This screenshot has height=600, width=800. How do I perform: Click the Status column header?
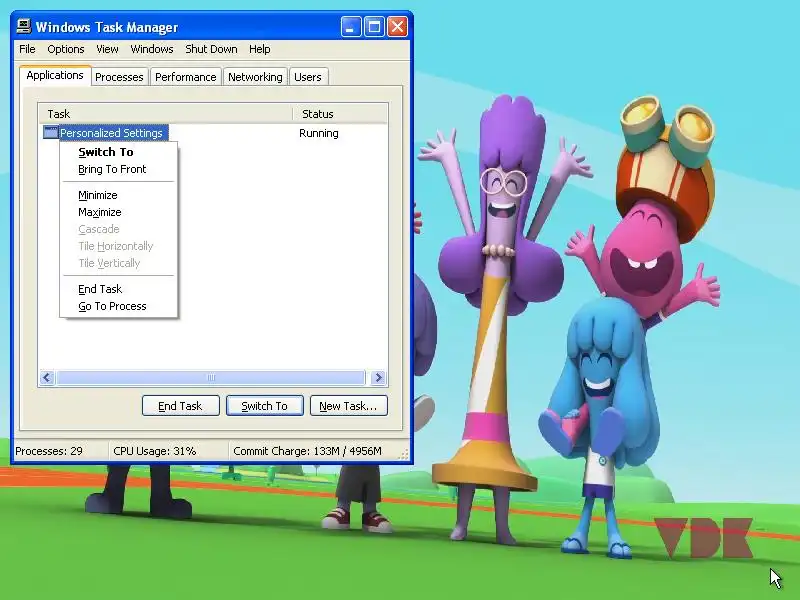(x=340, y=114)
